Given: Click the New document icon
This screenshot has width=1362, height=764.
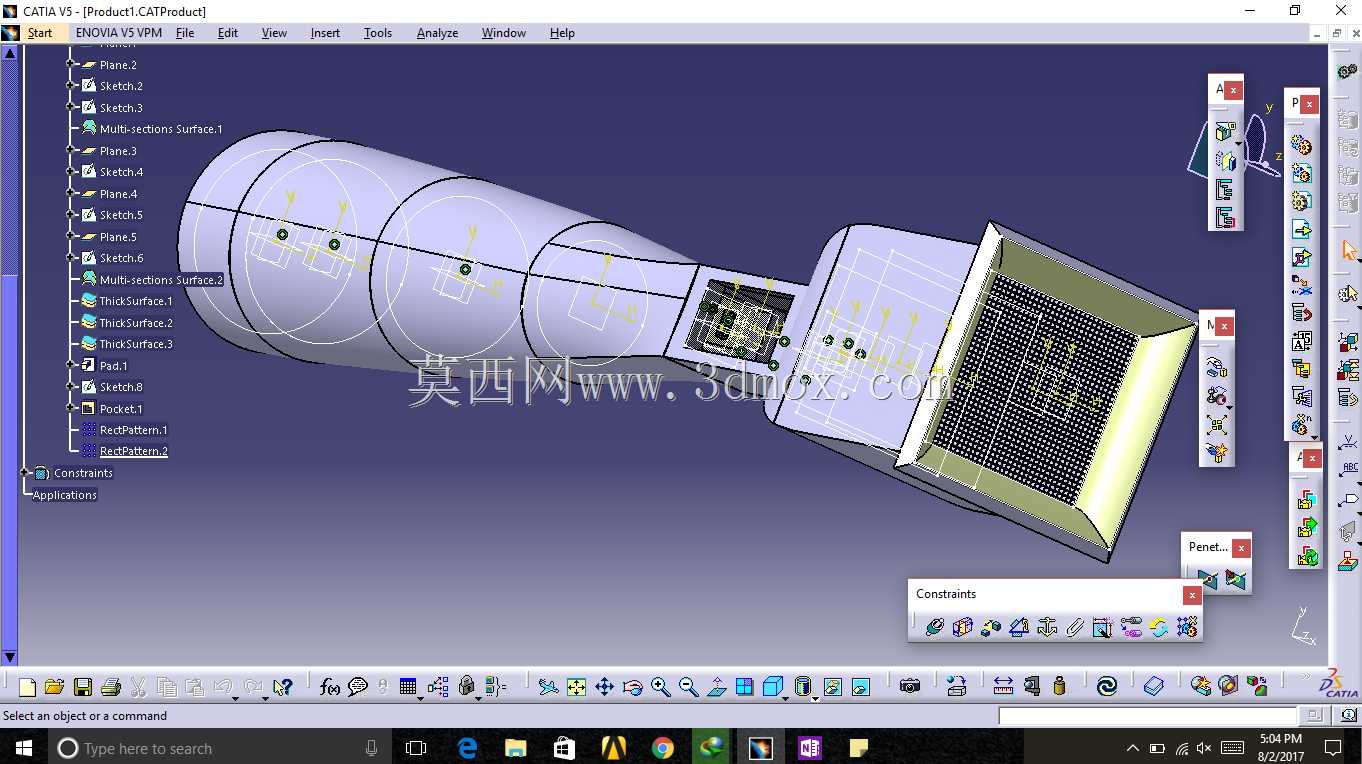Looking at the screenshot, I should click(27, 687).
